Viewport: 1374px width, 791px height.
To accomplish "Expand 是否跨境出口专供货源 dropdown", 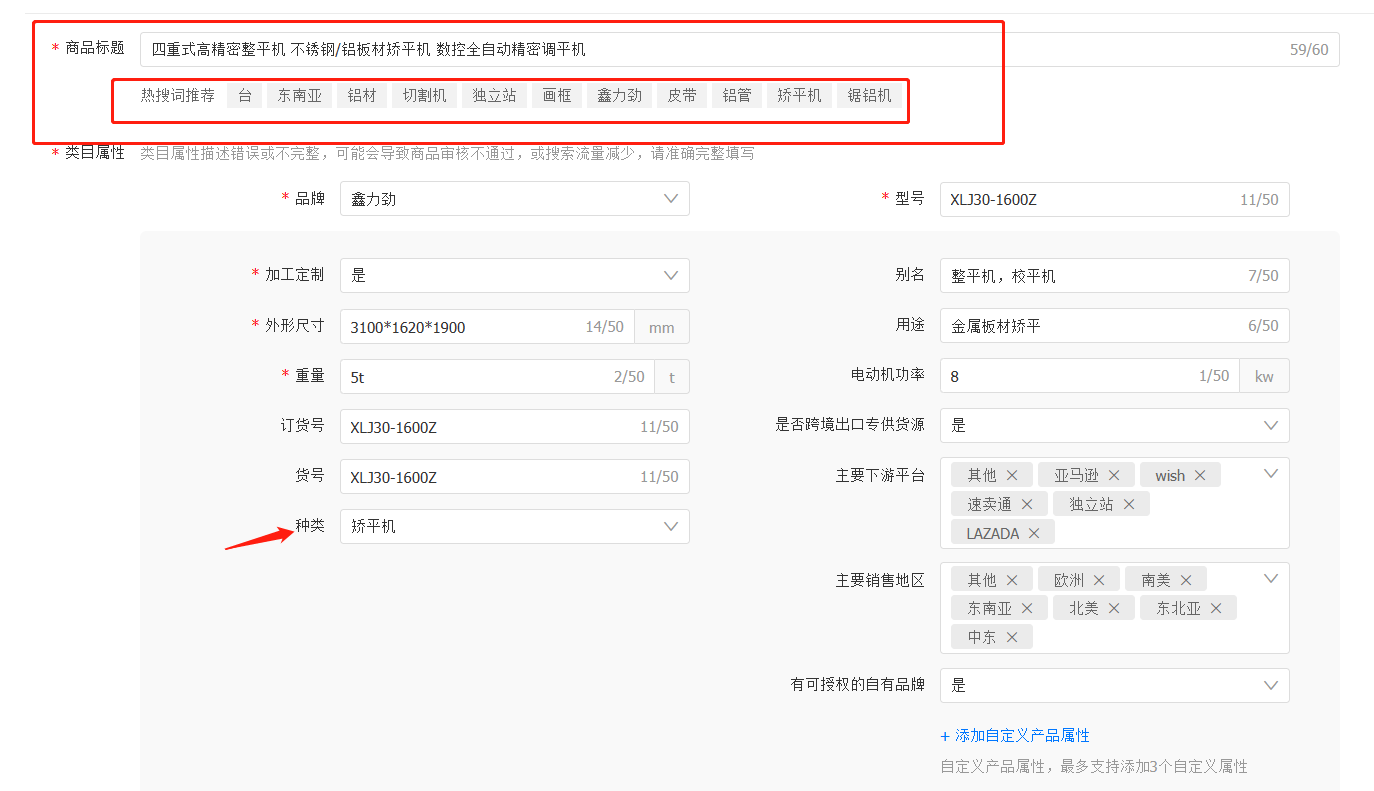I will tap(1114, 425).
